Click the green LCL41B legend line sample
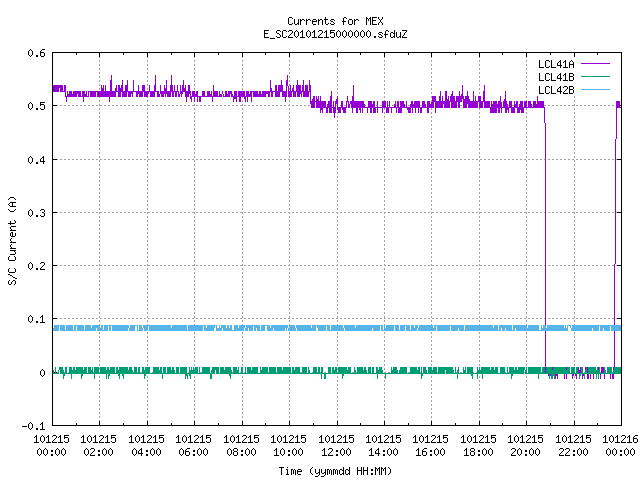Screen dimensions: 640x480 pyautogui.click(x=595, y=77)
